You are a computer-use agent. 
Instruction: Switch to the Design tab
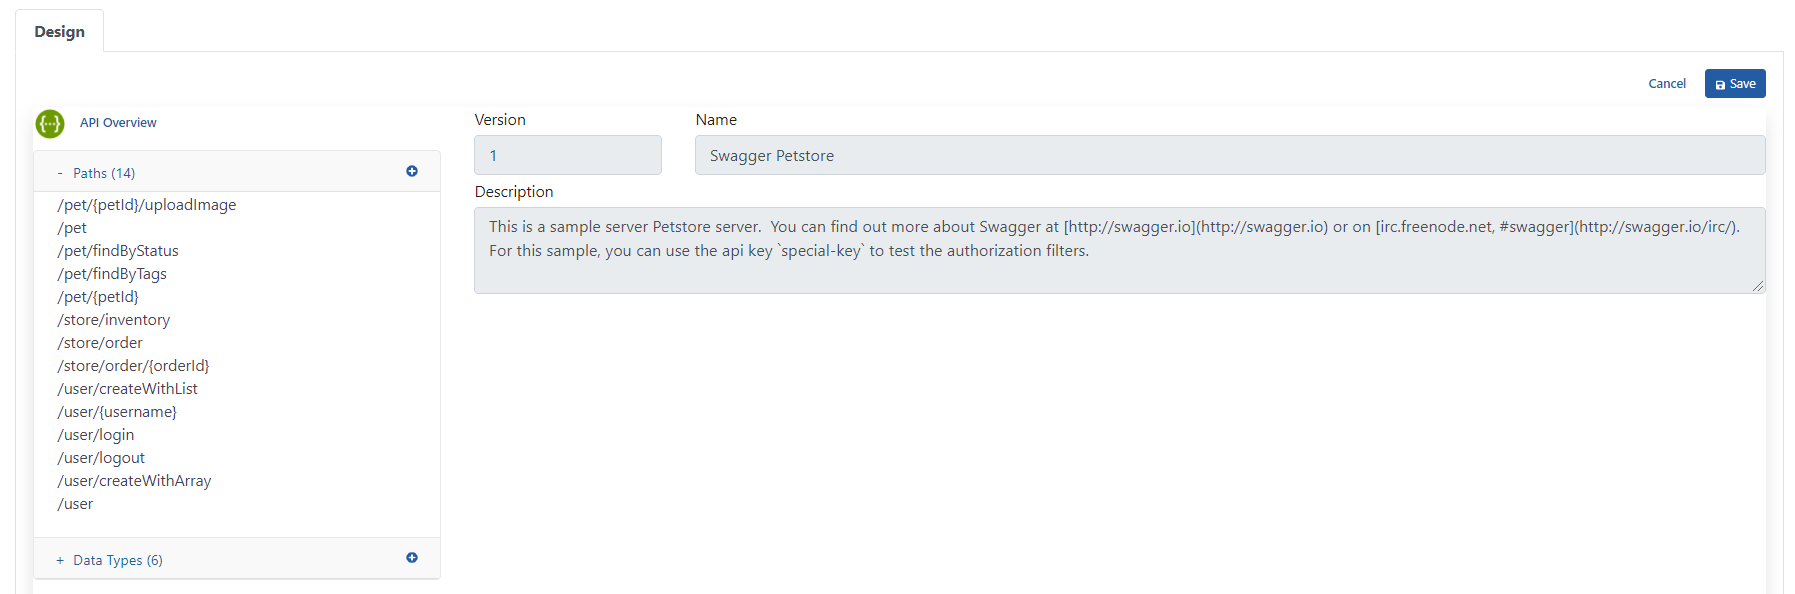tap(60, 31)
